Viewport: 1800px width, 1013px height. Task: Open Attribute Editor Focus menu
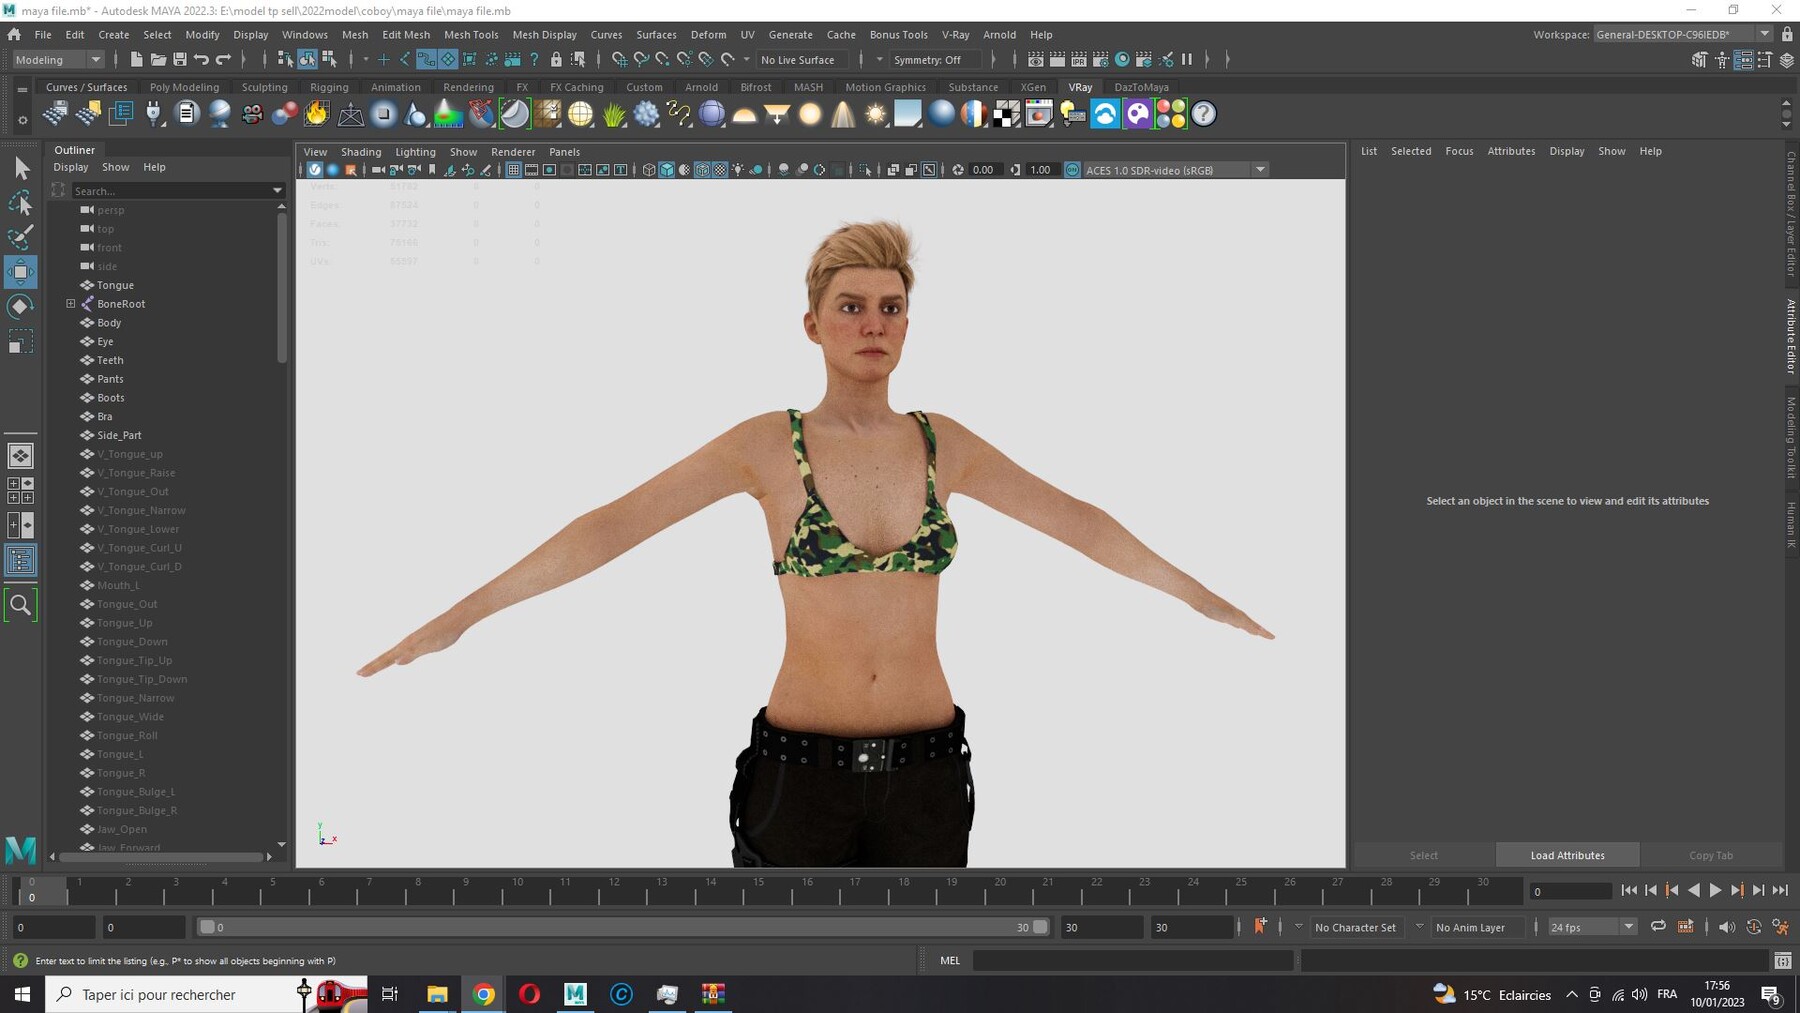coord(1459,151)
